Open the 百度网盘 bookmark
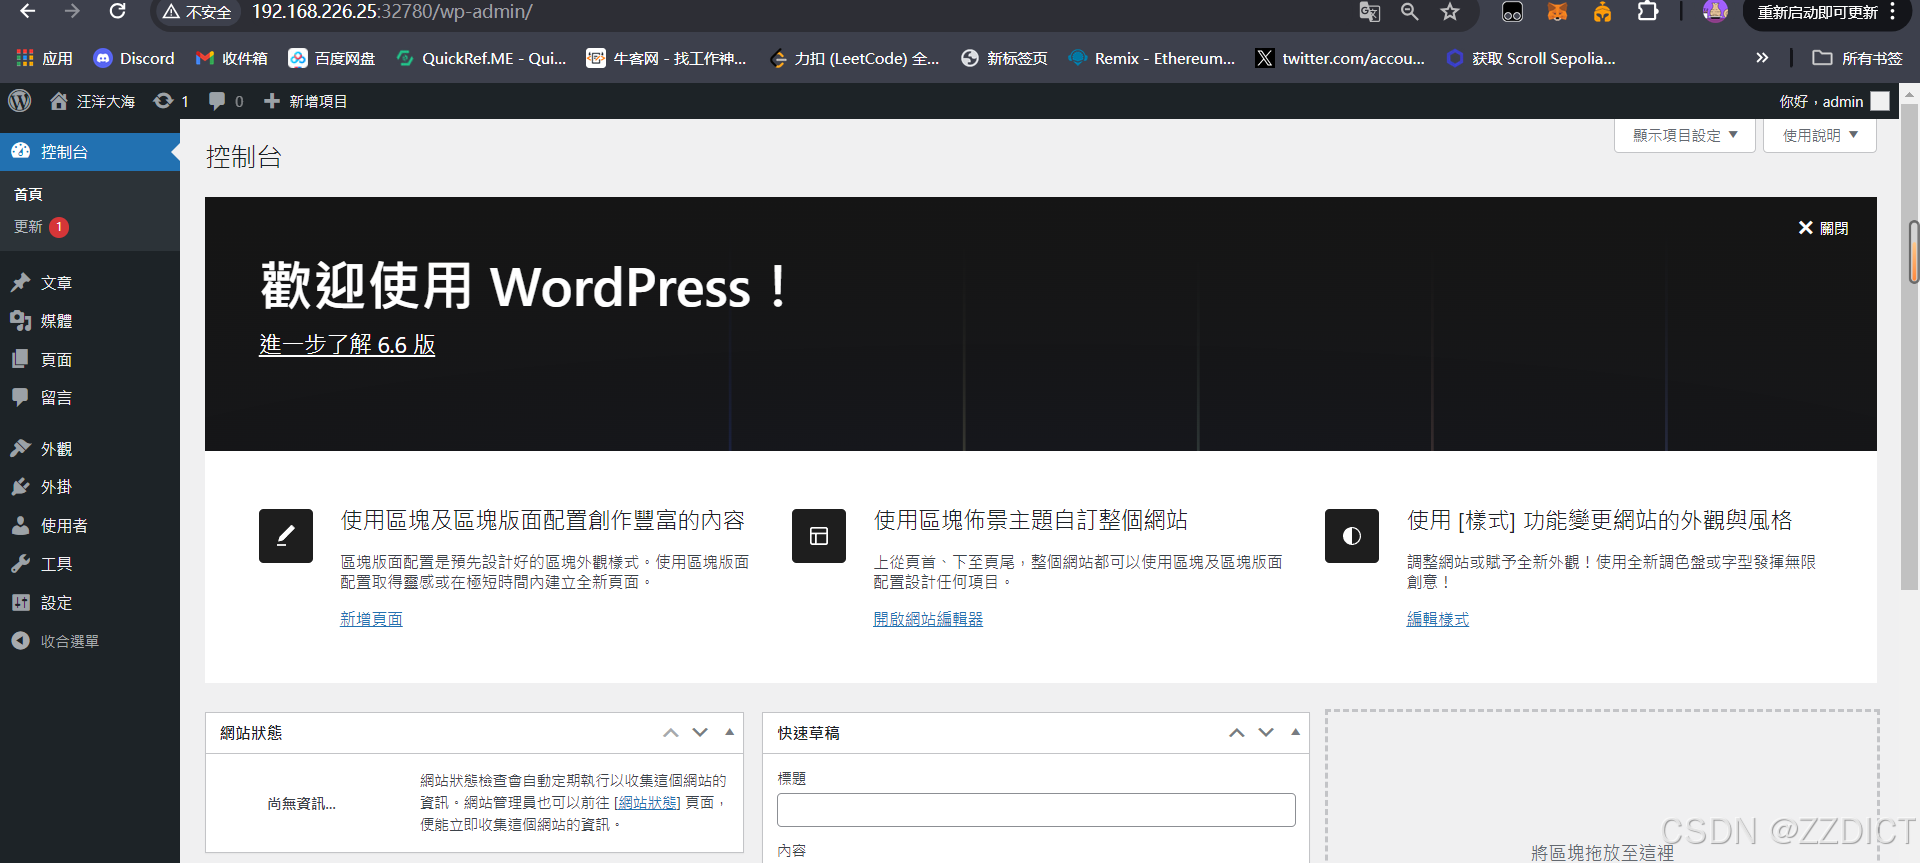 coord(332,58)
